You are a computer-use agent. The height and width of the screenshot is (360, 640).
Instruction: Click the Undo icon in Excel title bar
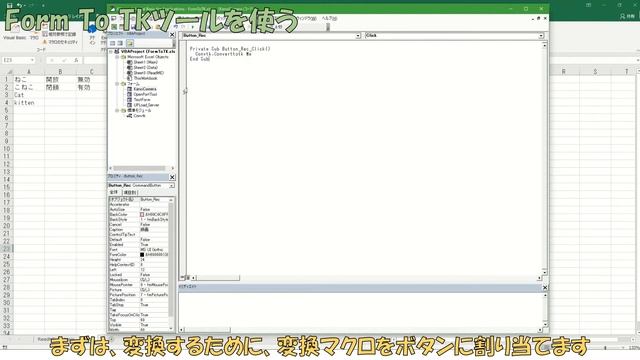click(x=20, y=5)
